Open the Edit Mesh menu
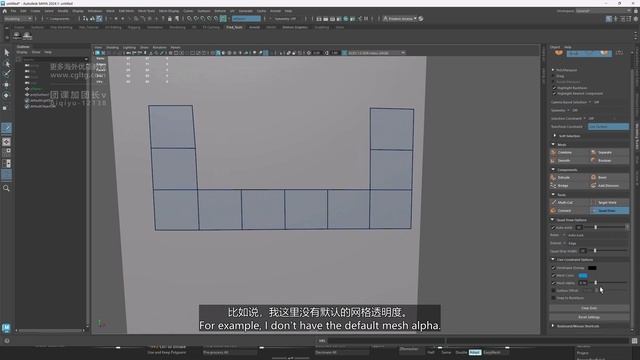Viewport: 640px width, 360px height. click(x=126, y=11)
